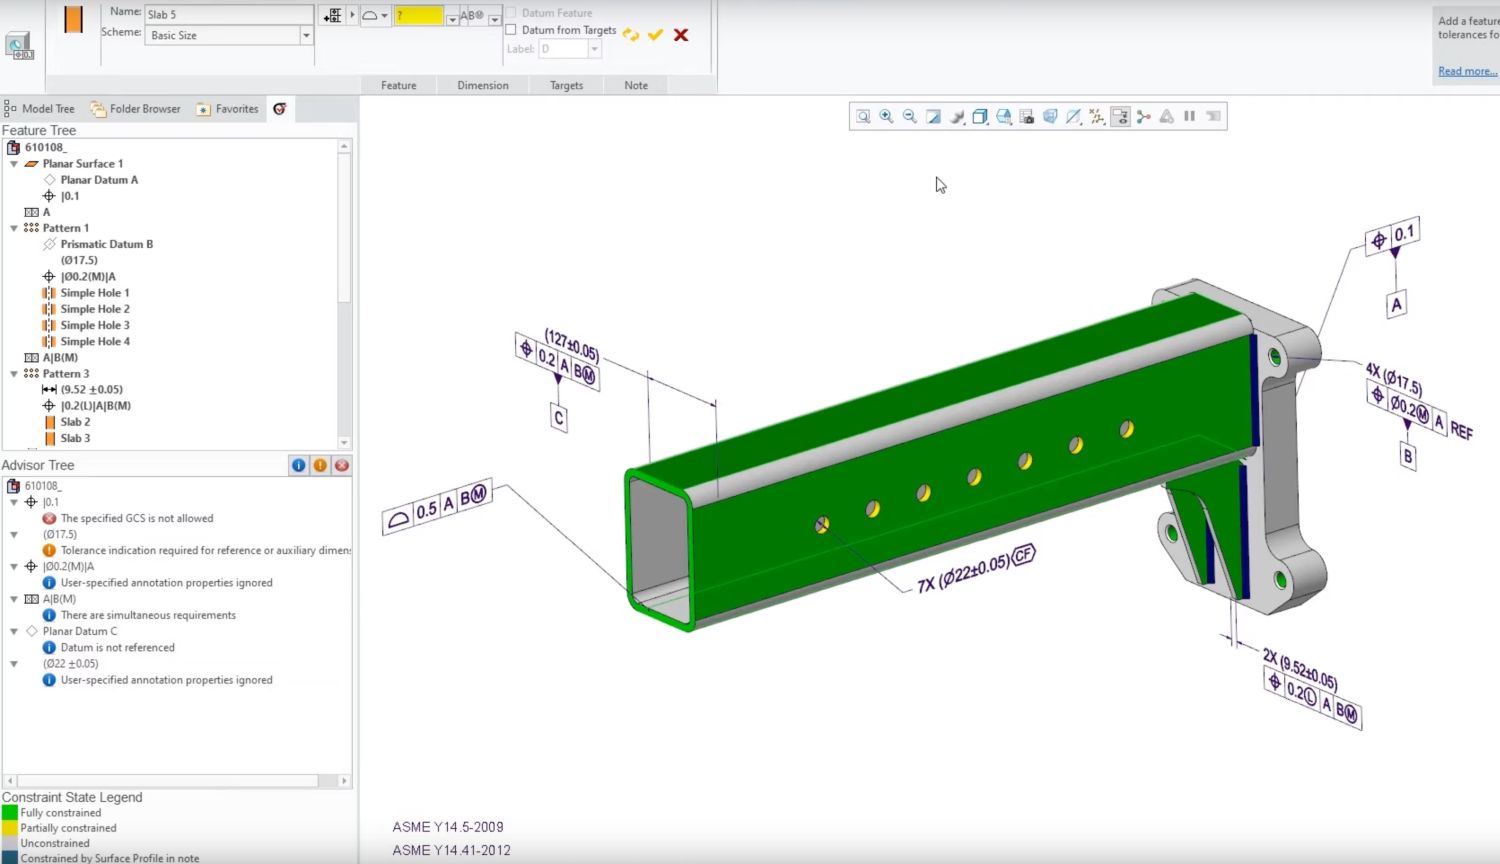
Task: Open the Datum Display Filters icon
Action: (x=1073, y=117)
